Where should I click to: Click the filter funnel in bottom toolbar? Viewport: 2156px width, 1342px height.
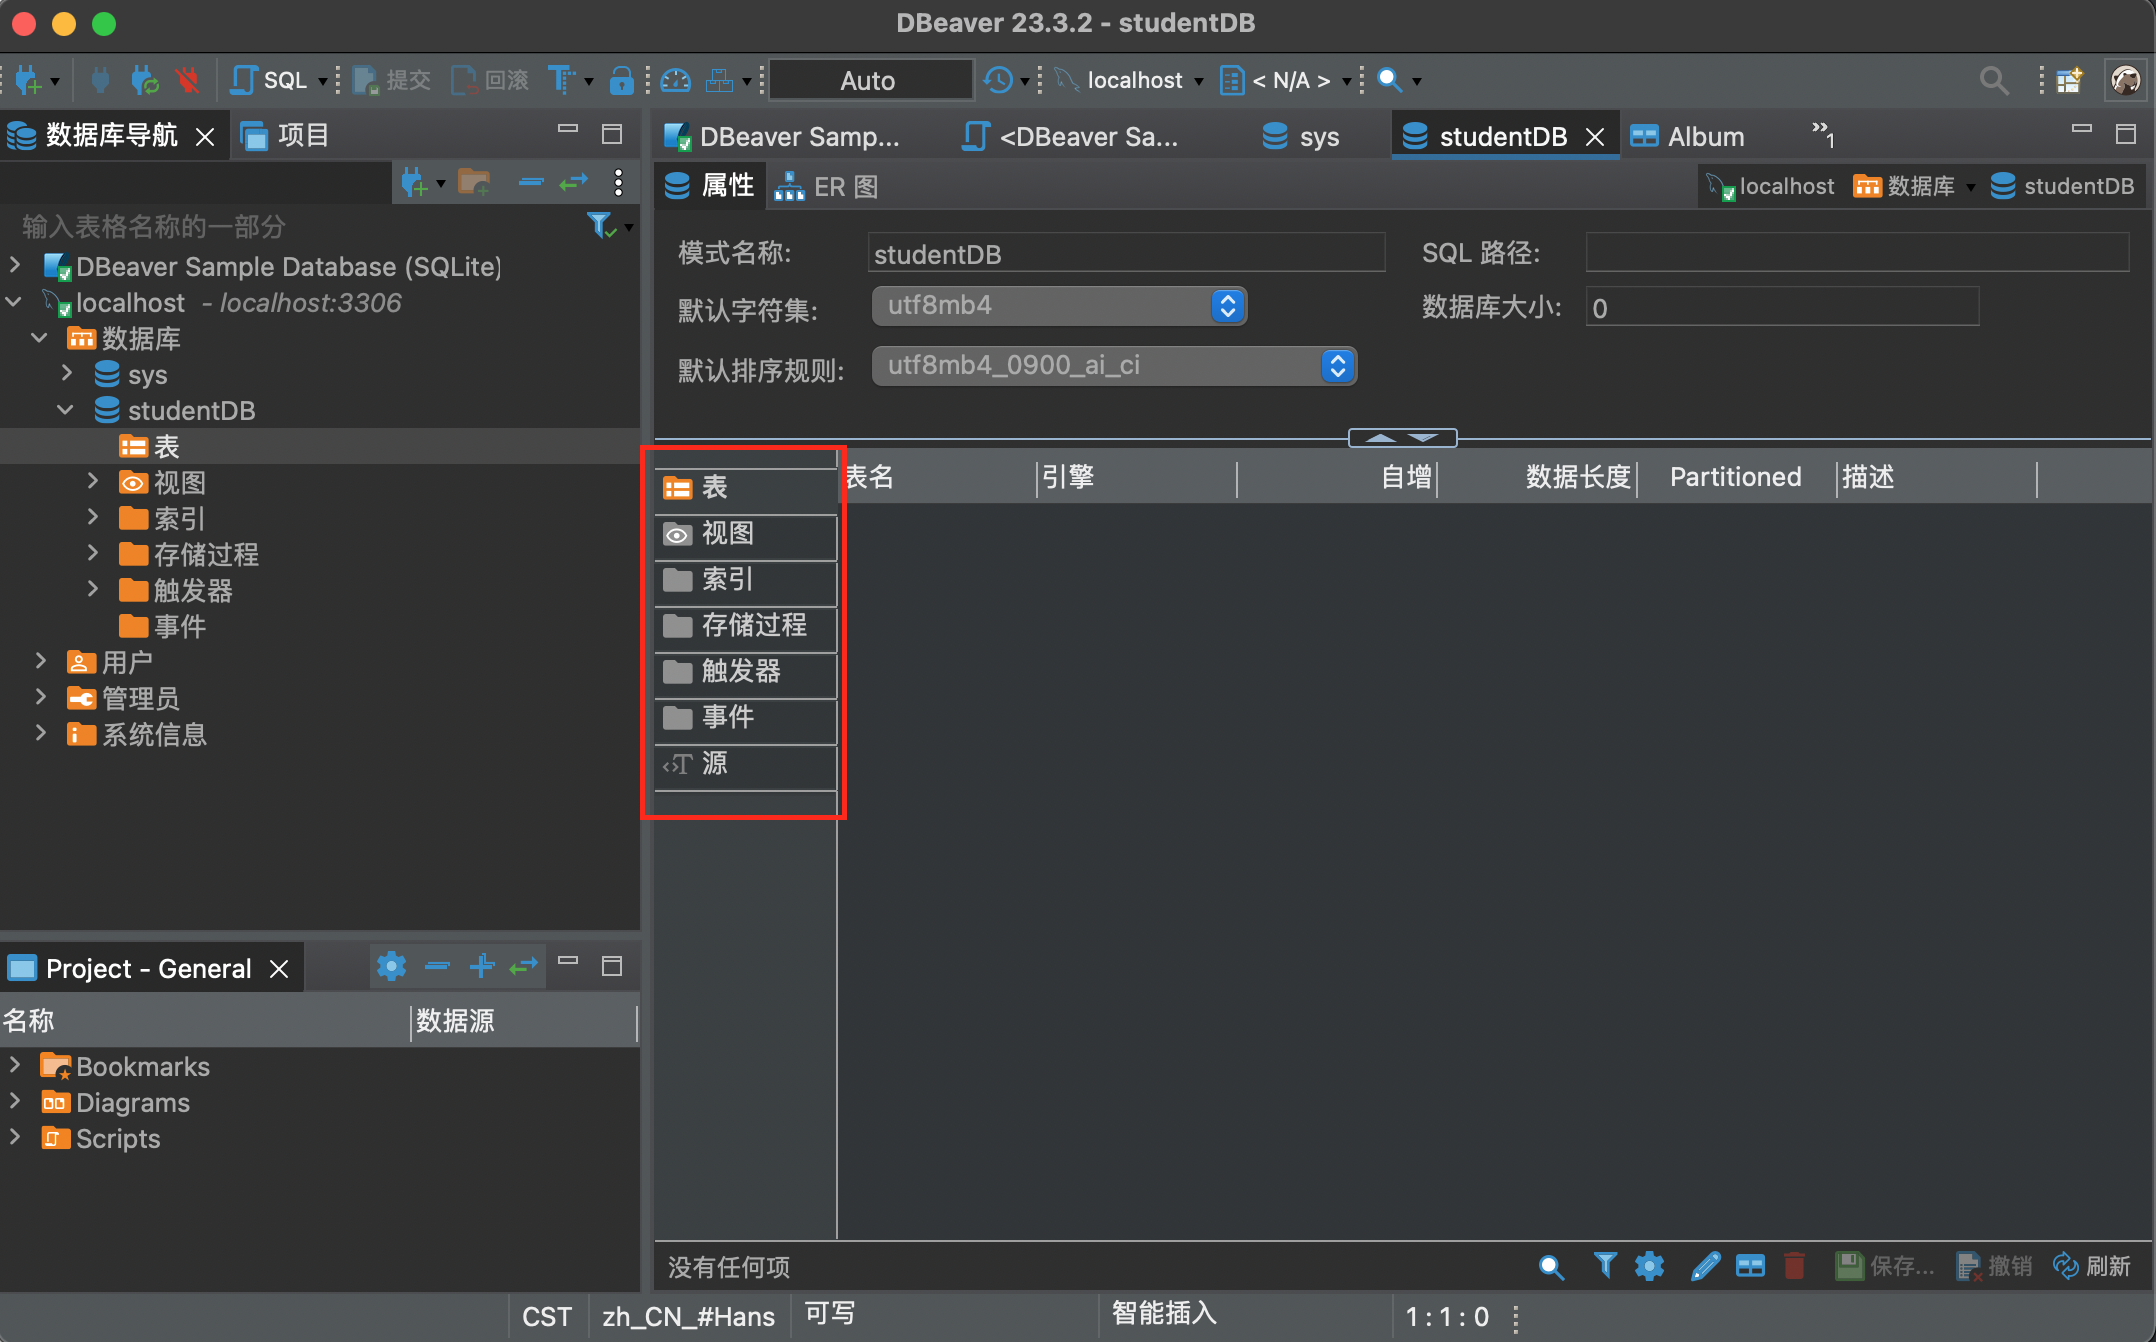[1605, 1266]
